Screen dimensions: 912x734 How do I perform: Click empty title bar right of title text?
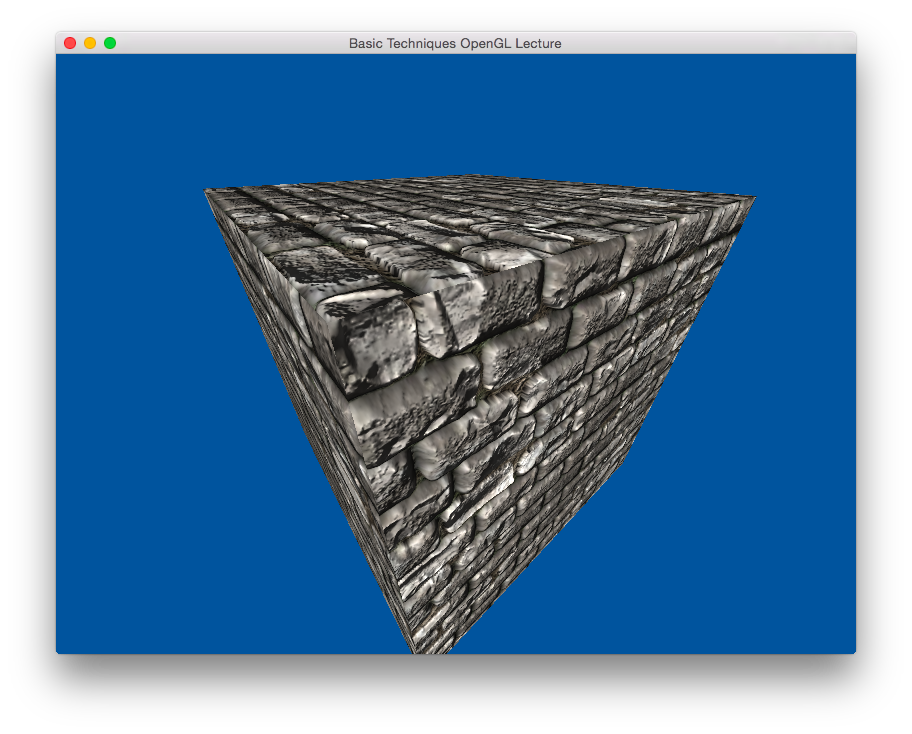[x=700, y=43]
